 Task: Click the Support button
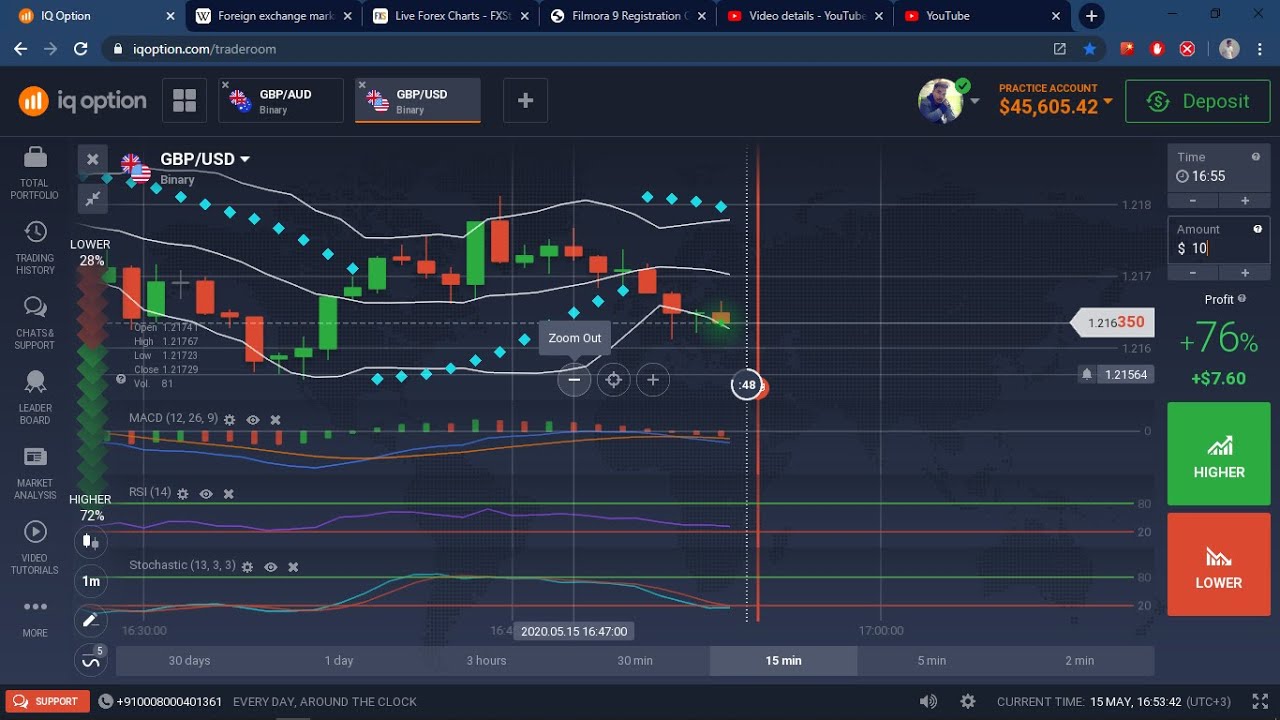47,702
